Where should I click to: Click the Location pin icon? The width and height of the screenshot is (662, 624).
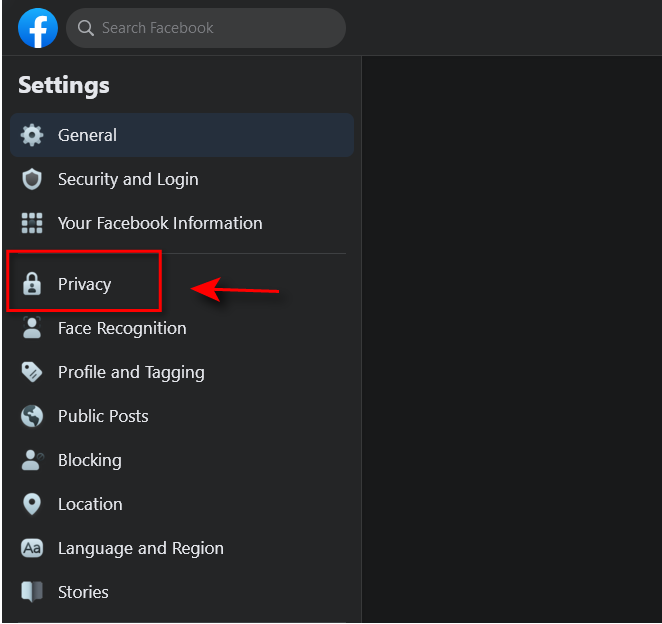pyautogui.click(x=32, y=504)
